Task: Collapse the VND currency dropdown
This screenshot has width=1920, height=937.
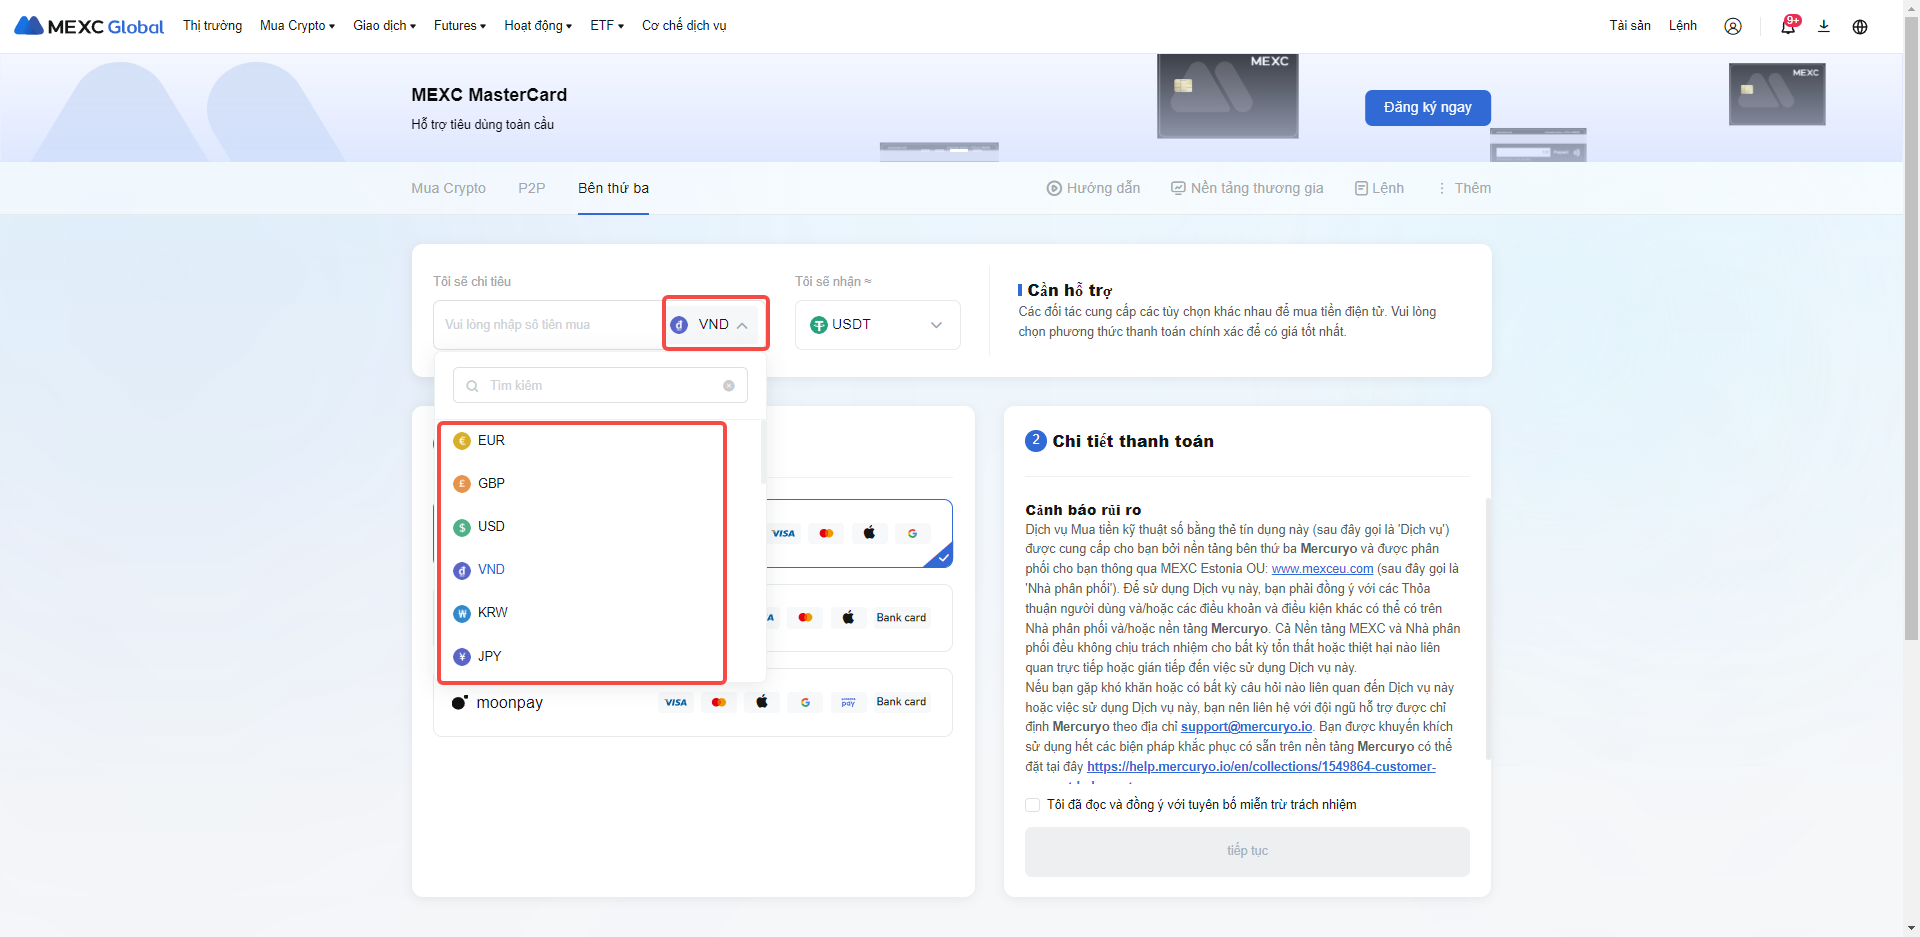Action: point(715,325)
